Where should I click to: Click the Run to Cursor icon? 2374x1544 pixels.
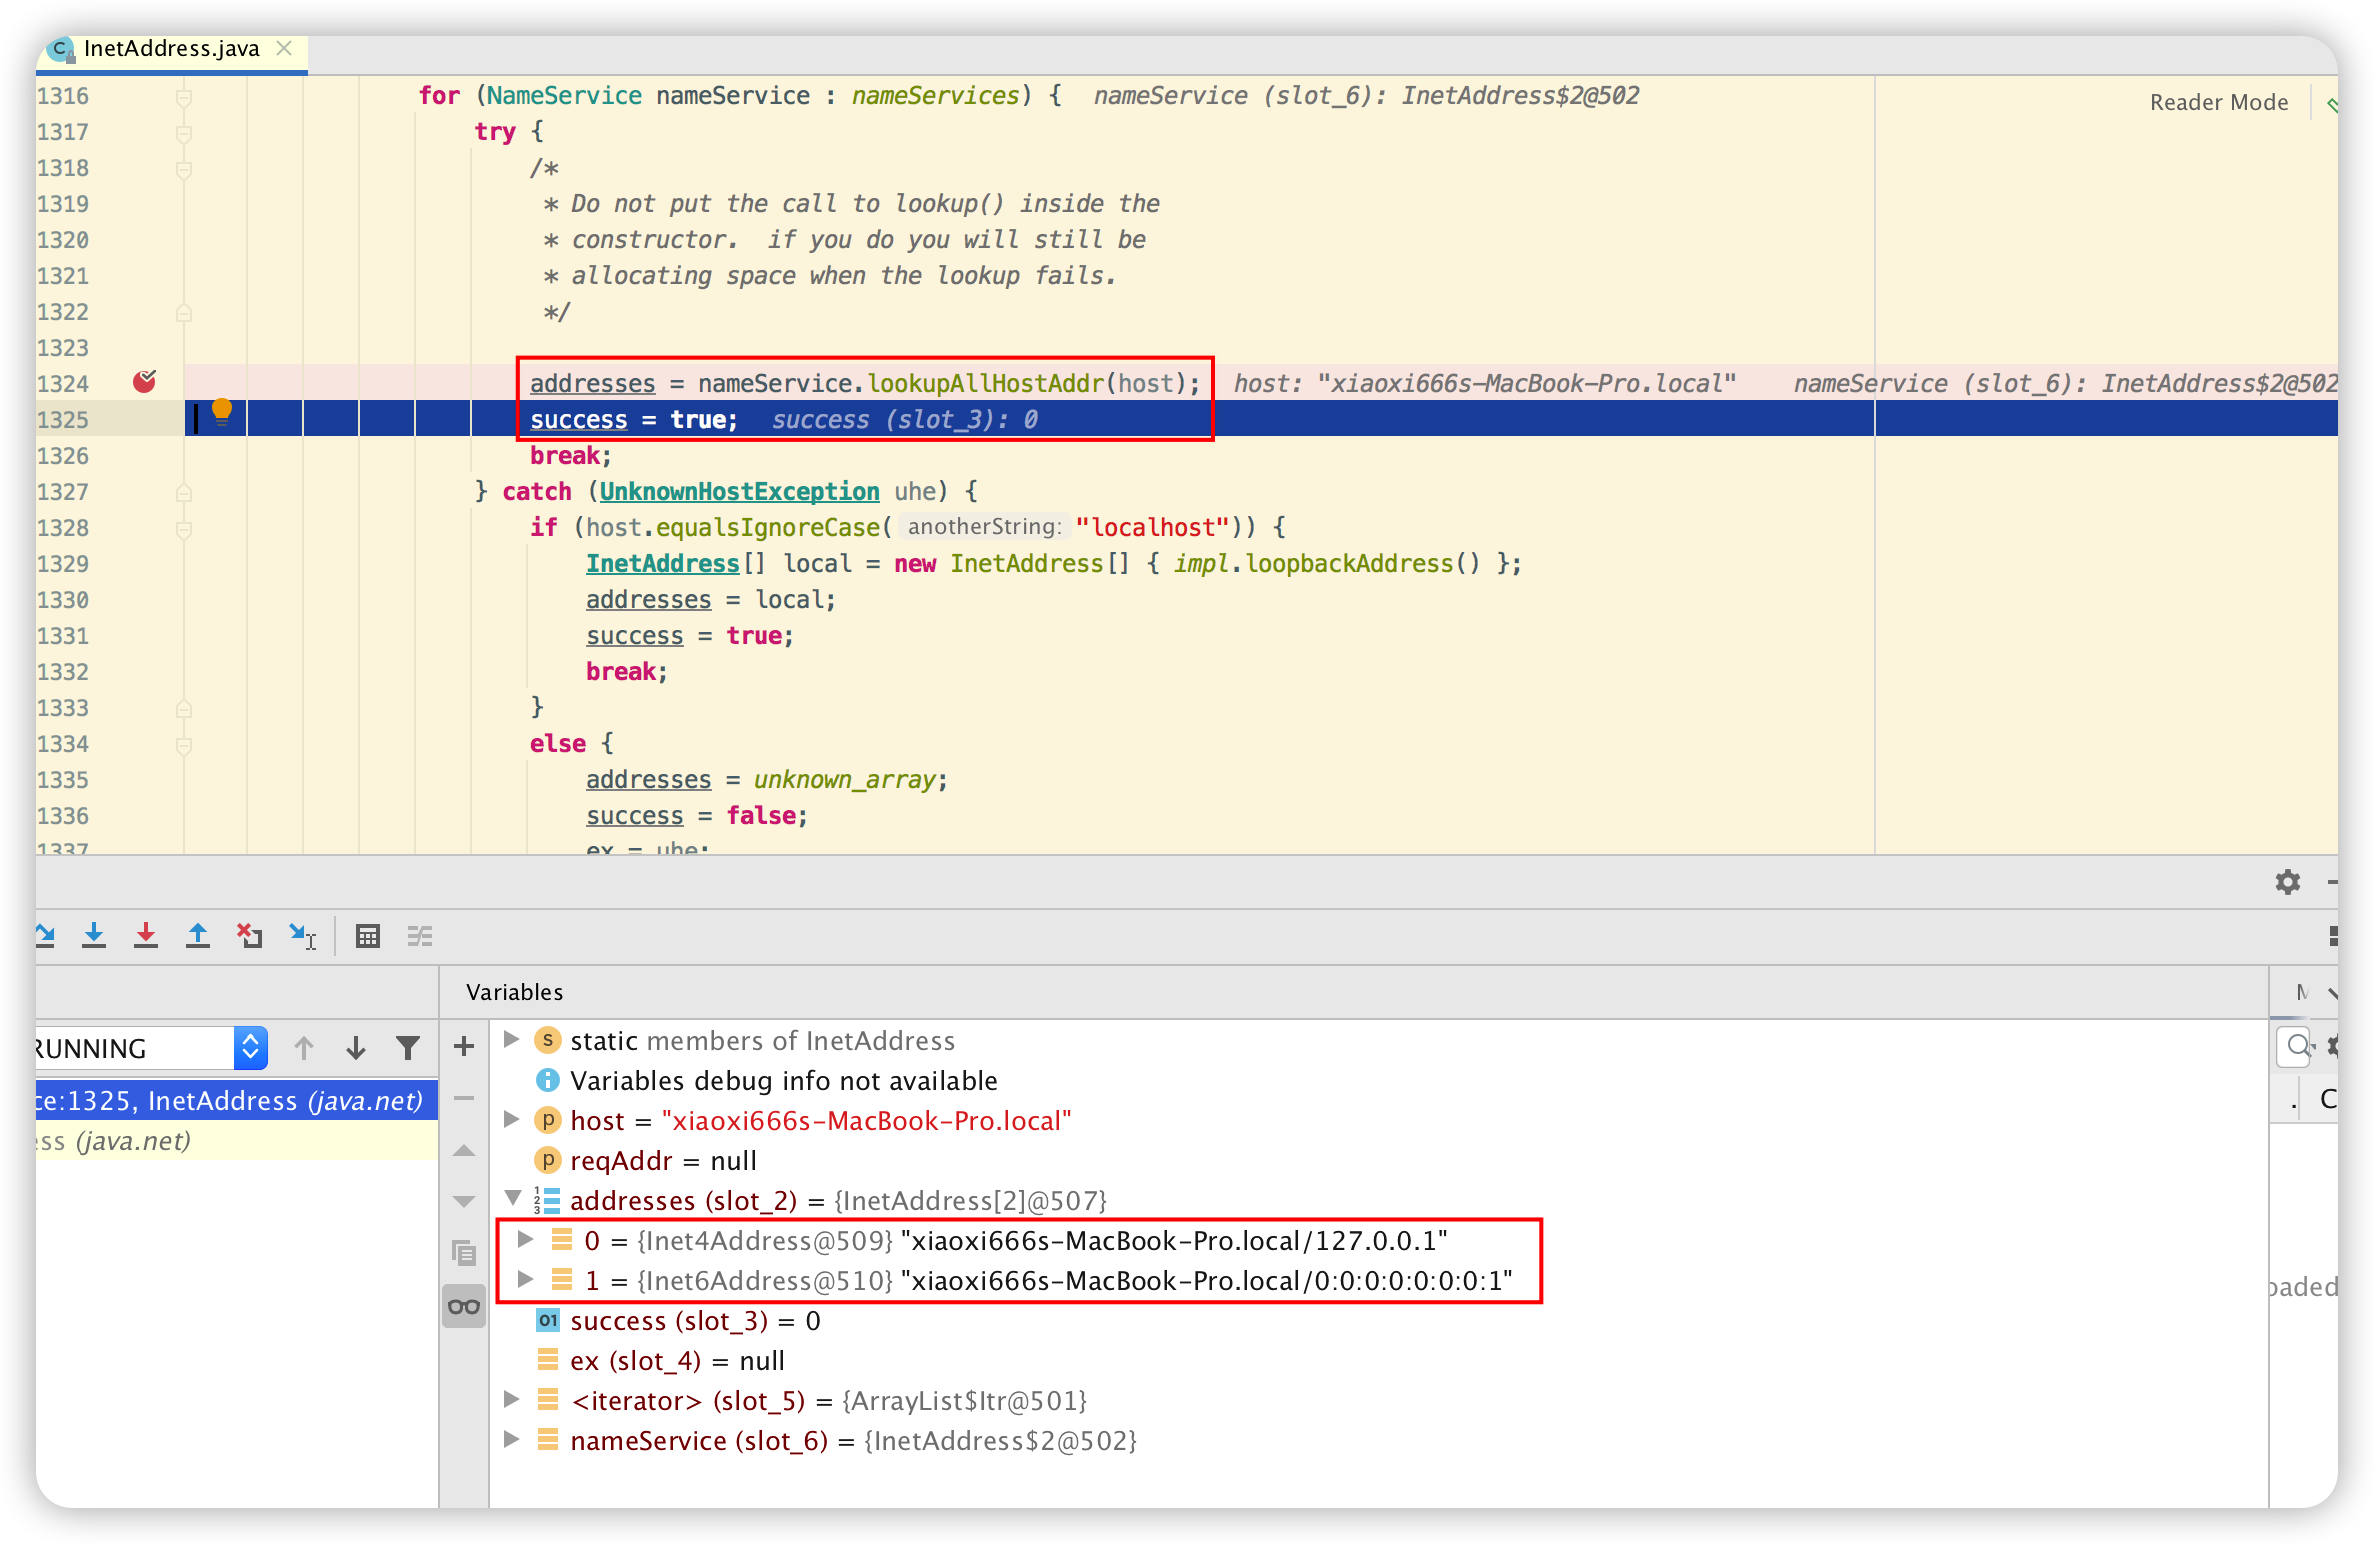302,936
